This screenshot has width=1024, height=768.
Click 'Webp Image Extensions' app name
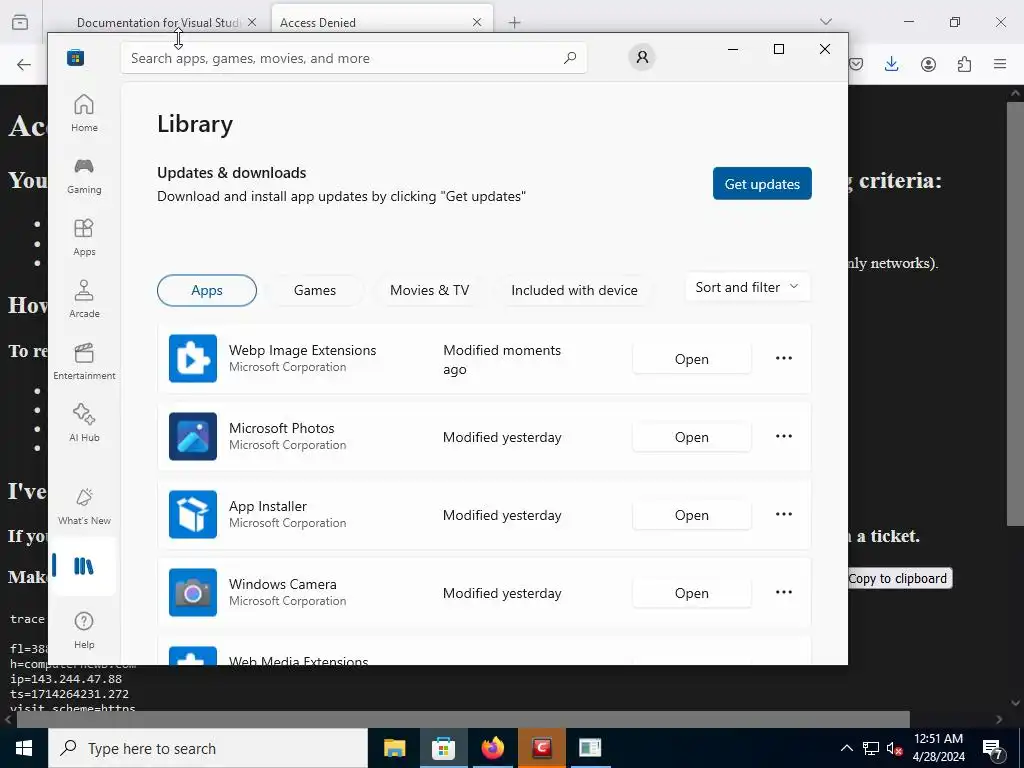pos(302,350)
